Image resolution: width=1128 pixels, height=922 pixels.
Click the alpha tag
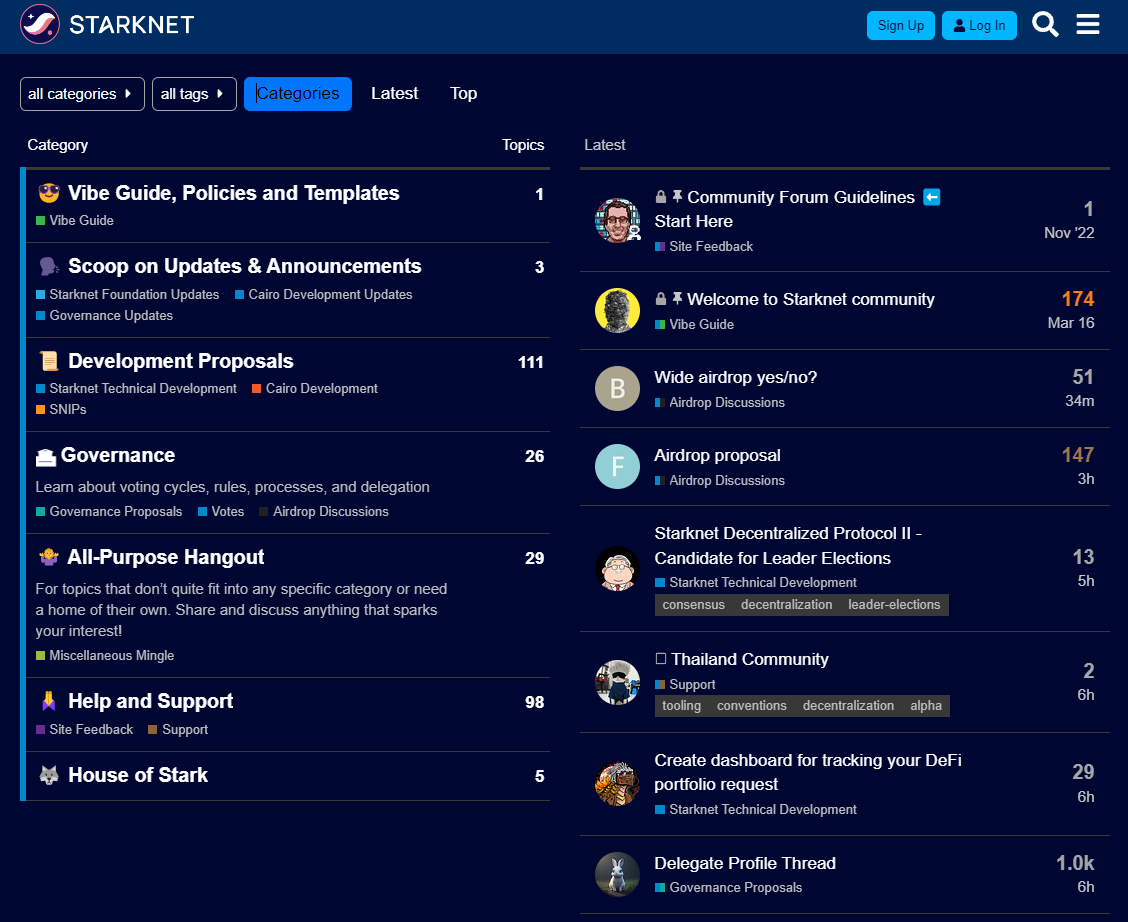coord(926,706)
